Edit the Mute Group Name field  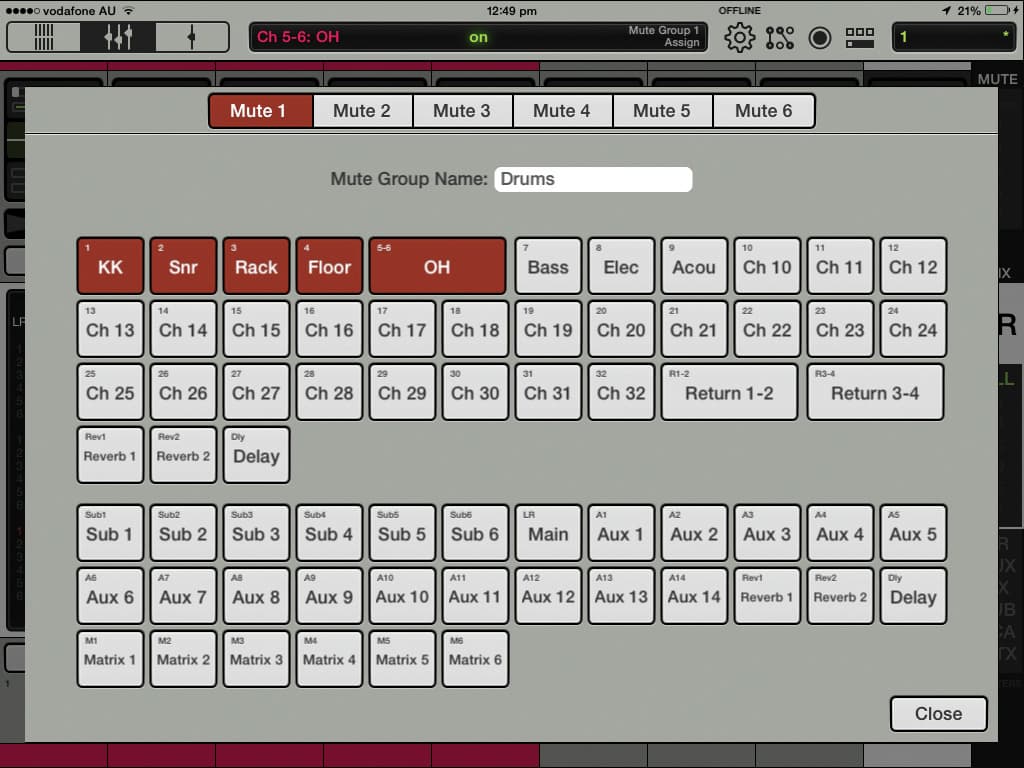point(593,179)
